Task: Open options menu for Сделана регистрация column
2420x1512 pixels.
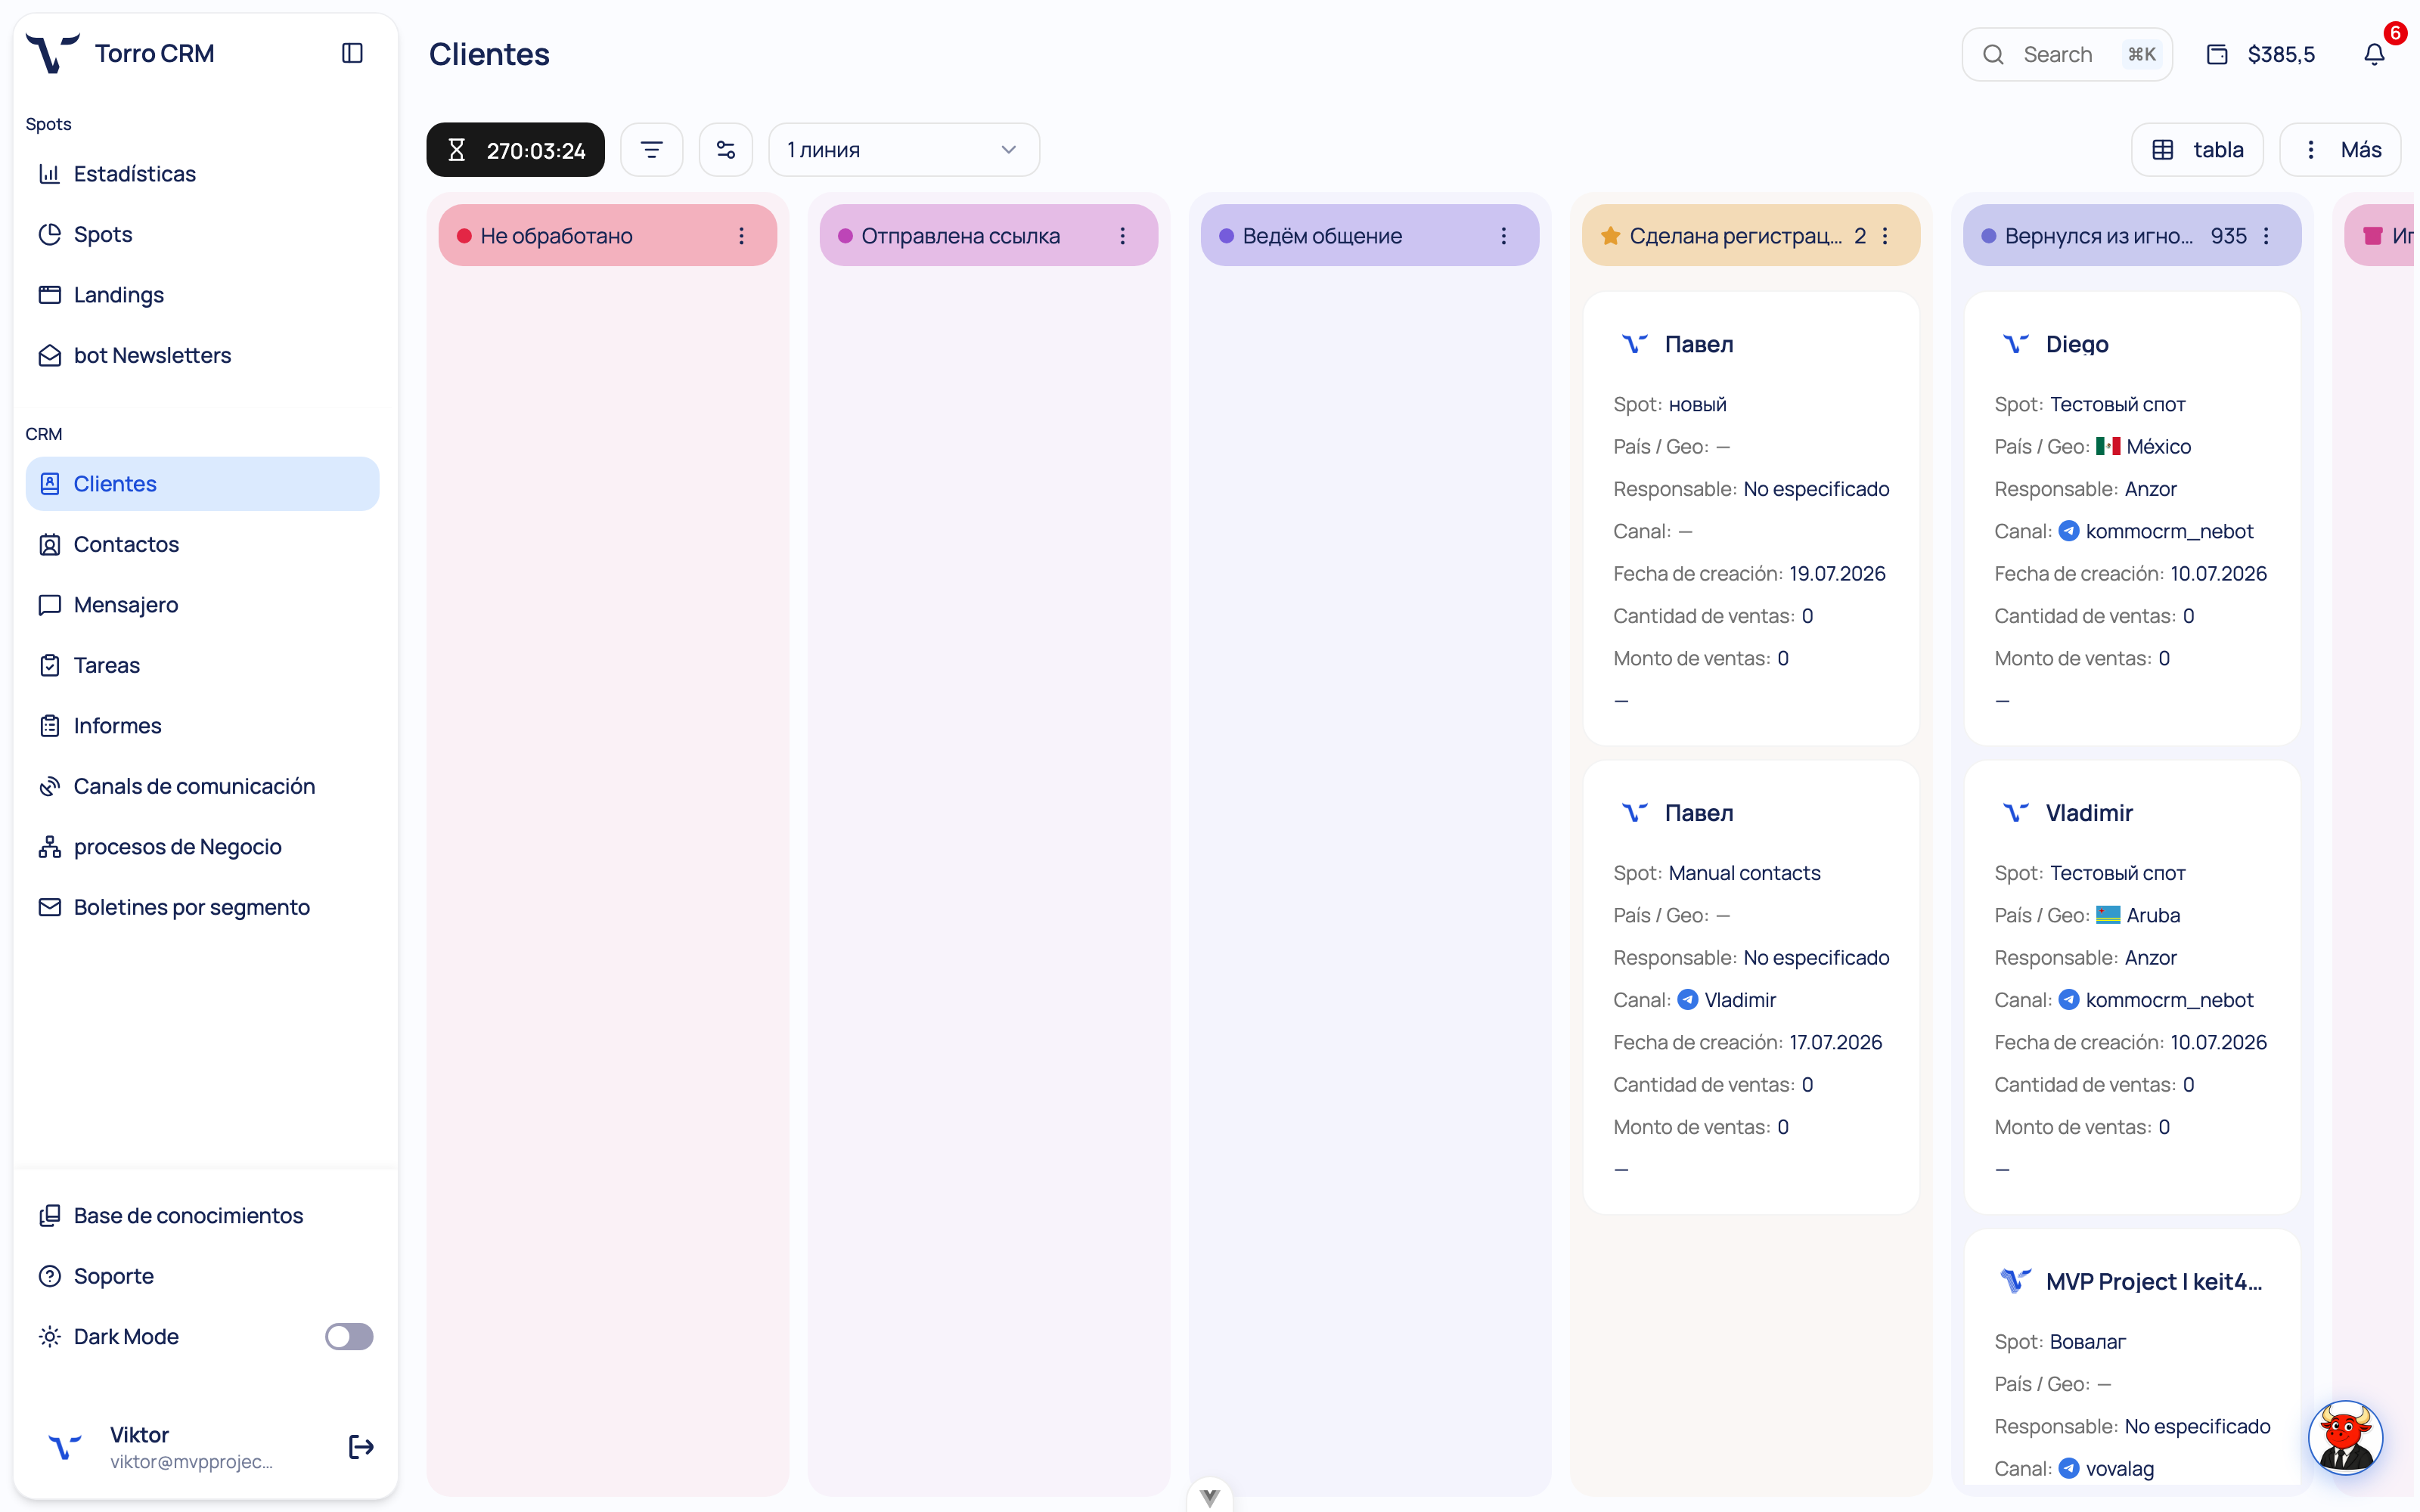Action: tap(1885, 236)
